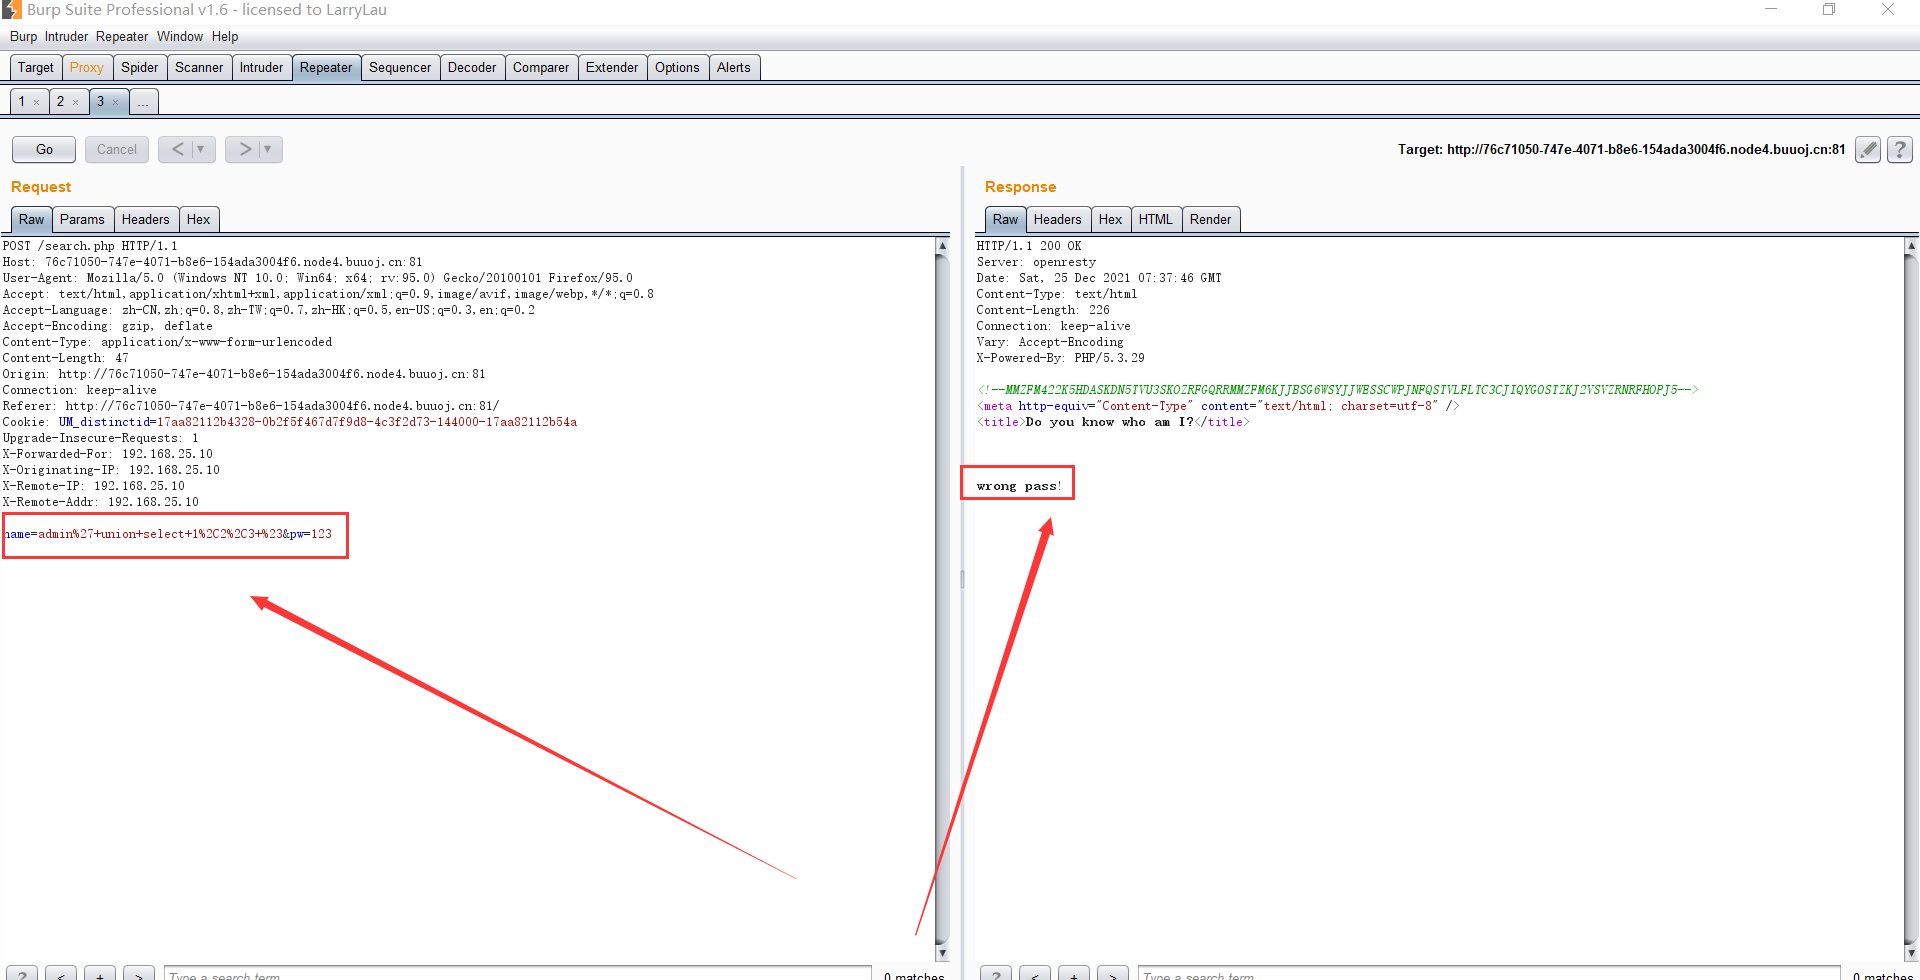Screen dimensions: 1920x980
Task: Click the Burp Suite logo icon in title bar
Action: (12, 10)
